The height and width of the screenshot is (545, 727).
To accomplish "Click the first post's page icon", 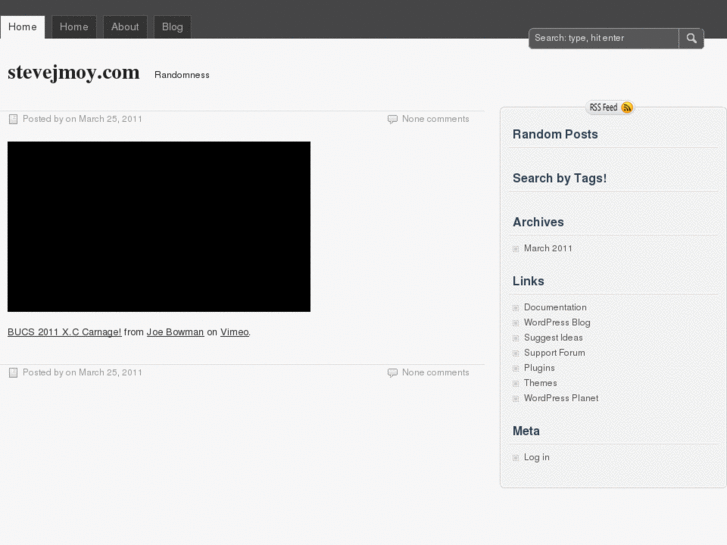I will pyautogui.click(x=13, y=119).
